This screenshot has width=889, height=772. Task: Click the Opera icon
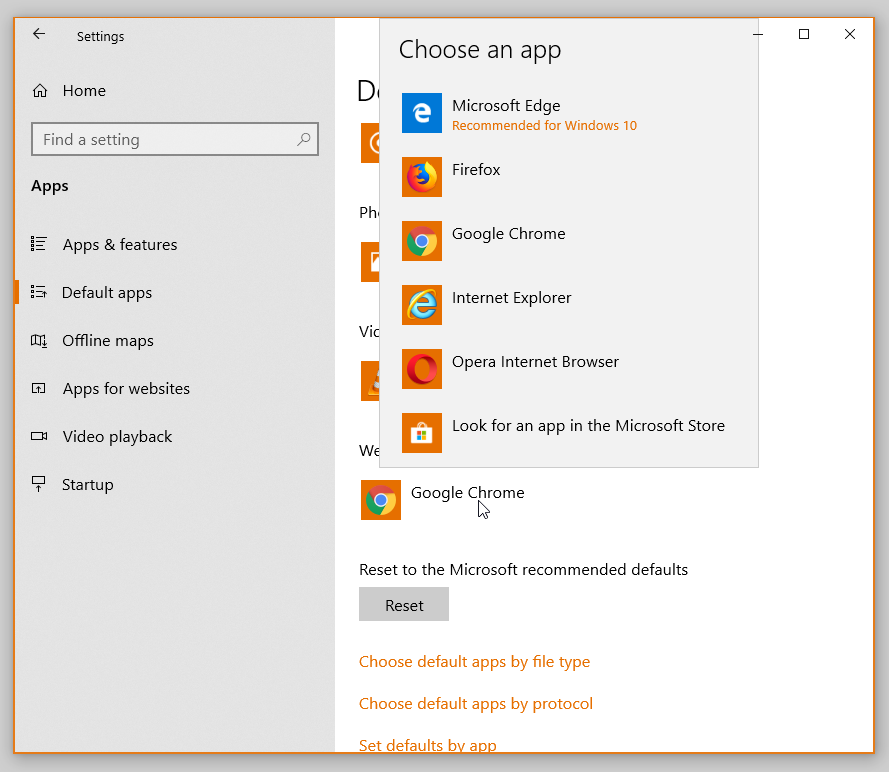422,369
